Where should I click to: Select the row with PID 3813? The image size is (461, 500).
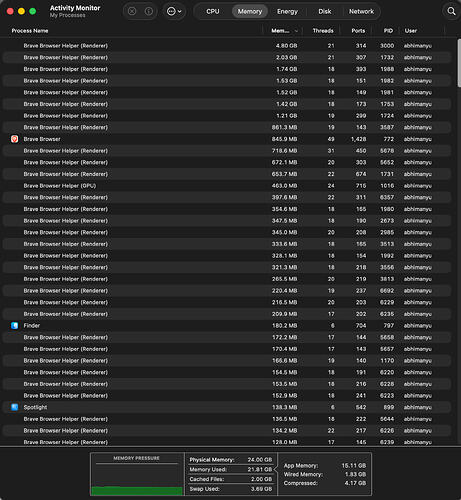pos(227,279)
